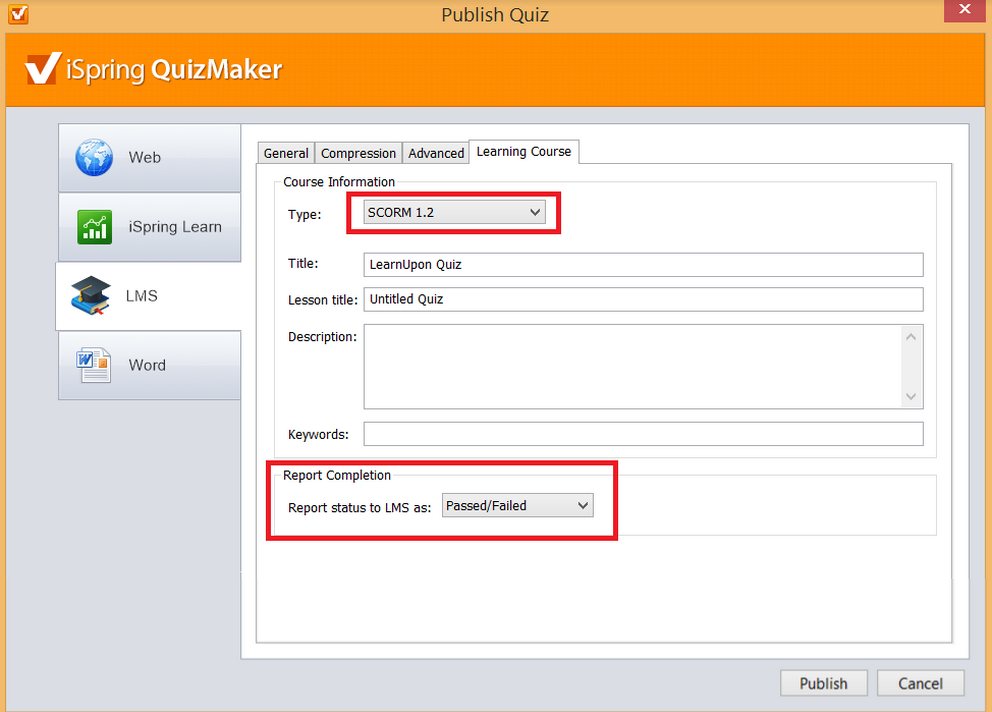The width and height of the screenshot is (992, 712).
Task: Switch to the Compression tab
Action: pos(358,153)
